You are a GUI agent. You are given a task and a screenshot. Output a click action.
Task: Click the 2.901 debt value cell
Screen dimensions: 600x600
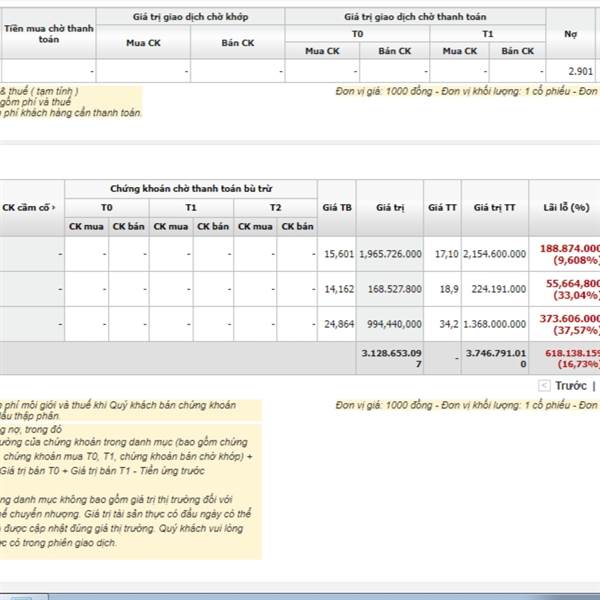(x=579, y=71)
